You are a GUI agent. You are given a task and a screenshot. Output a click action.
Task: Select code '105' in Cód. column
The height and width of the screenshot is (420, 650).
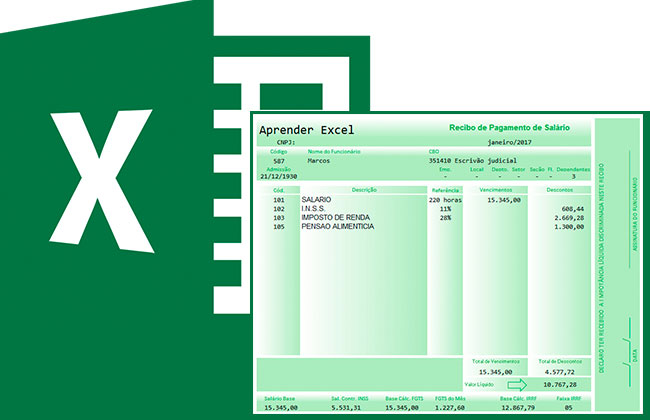[279, 227]
